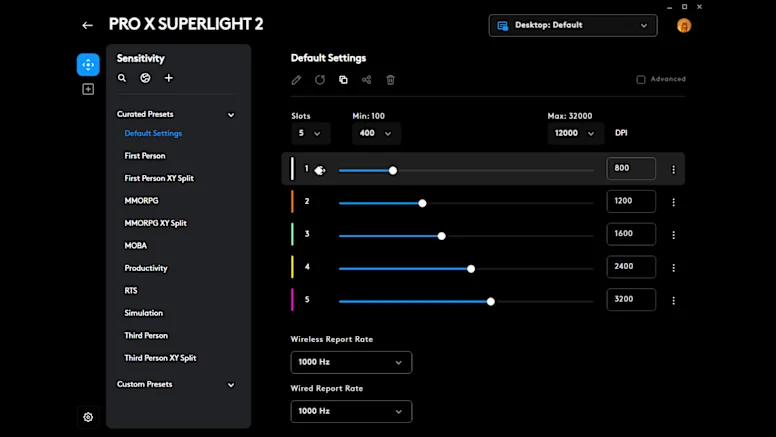Image resolution: width=776 pixels, height=437 pixels.
Task: Click the 1600 DPI value field
Action: point(631,234)
